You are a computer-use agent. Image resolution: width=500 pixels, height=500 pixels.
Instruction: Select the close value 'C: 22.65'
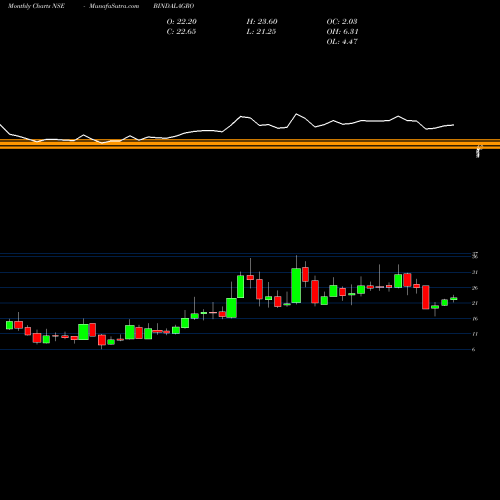[181, 32]
